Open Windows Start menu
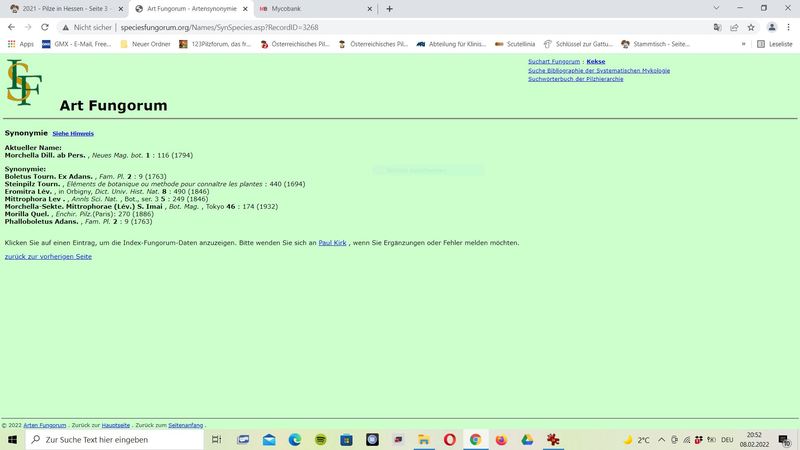This screenshot has width=800, height=450. click(12, 440)
